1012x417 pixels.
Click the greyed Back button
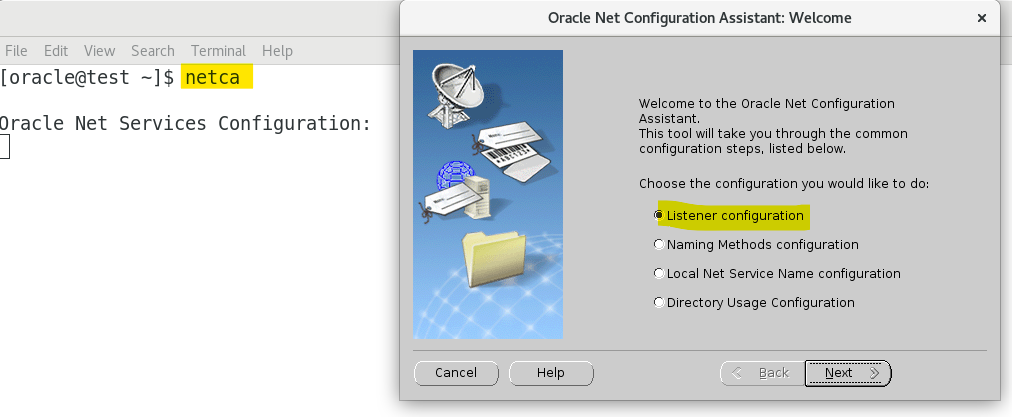pos(762,373)
